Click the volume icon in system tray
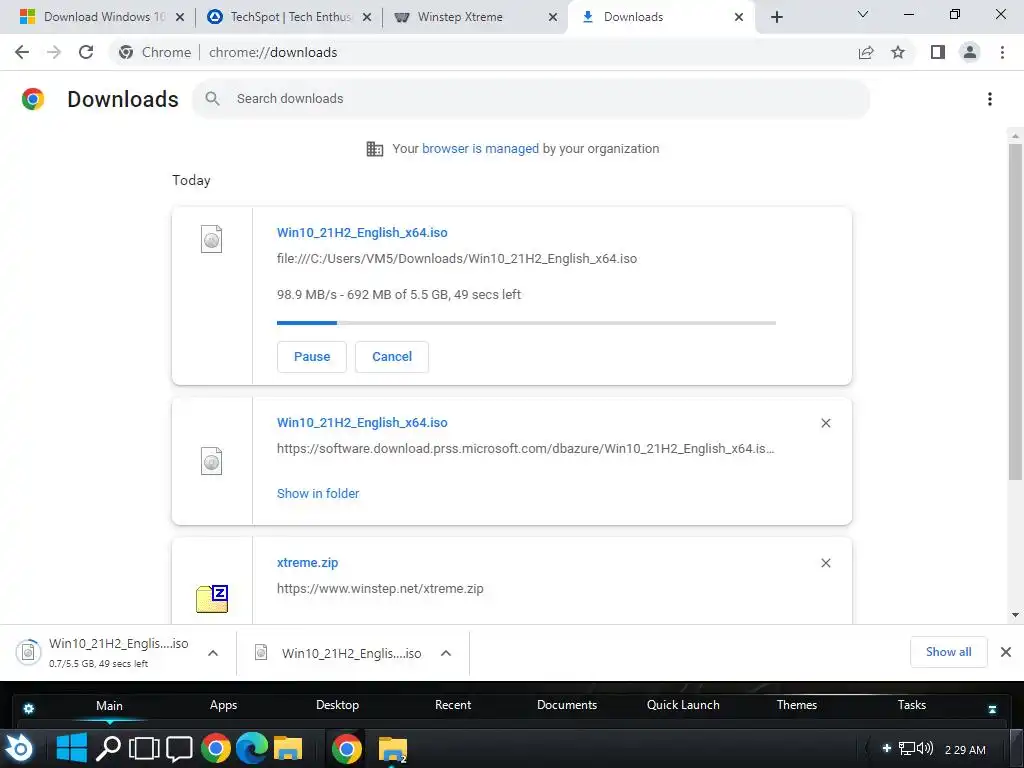 (x=925, y=749)
